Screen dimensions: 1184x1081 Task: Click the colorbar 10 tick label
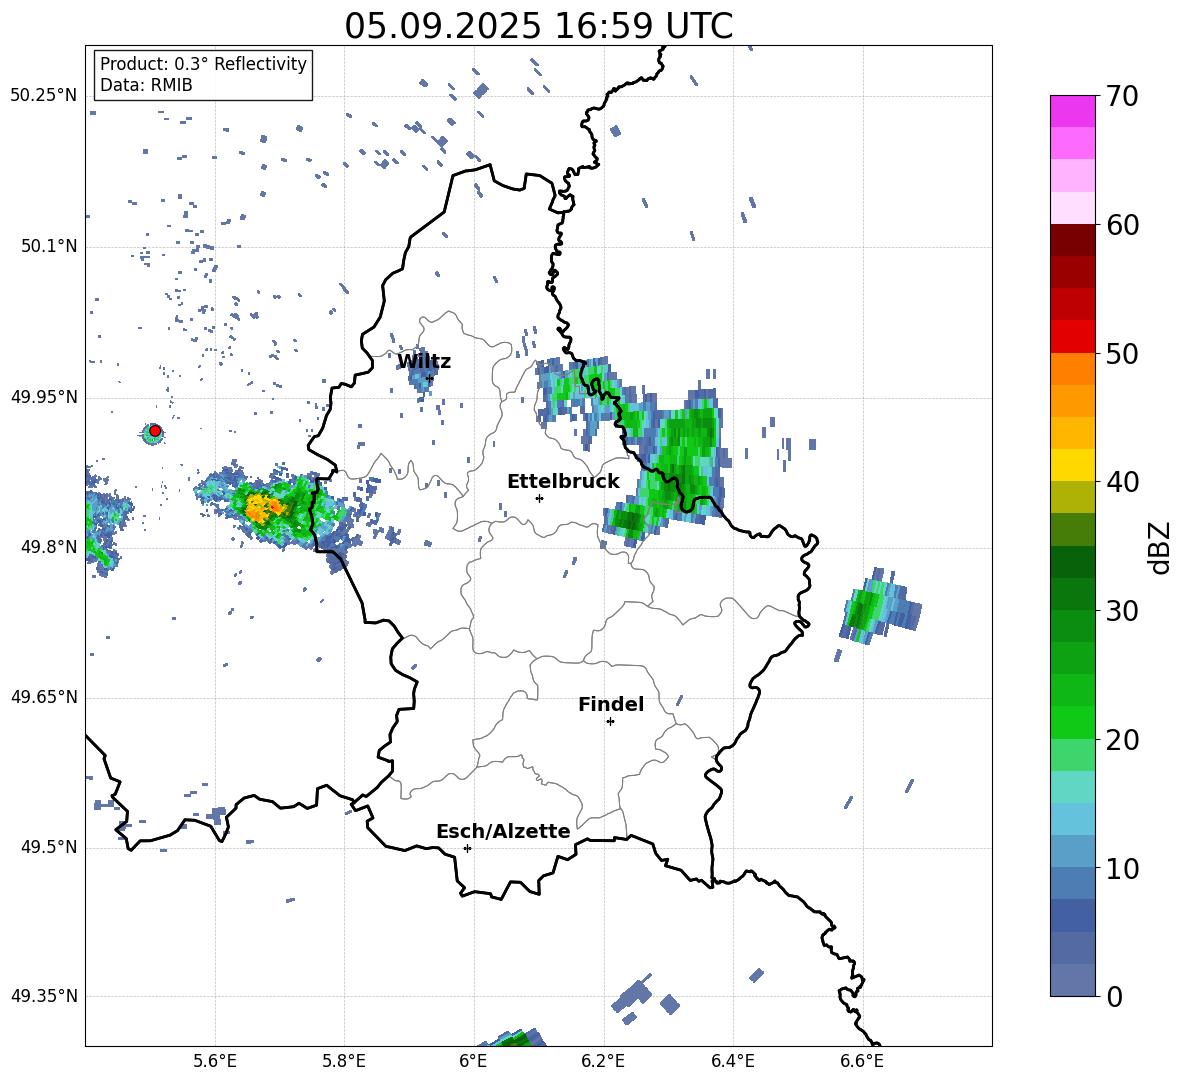[x=1122, y=868]
